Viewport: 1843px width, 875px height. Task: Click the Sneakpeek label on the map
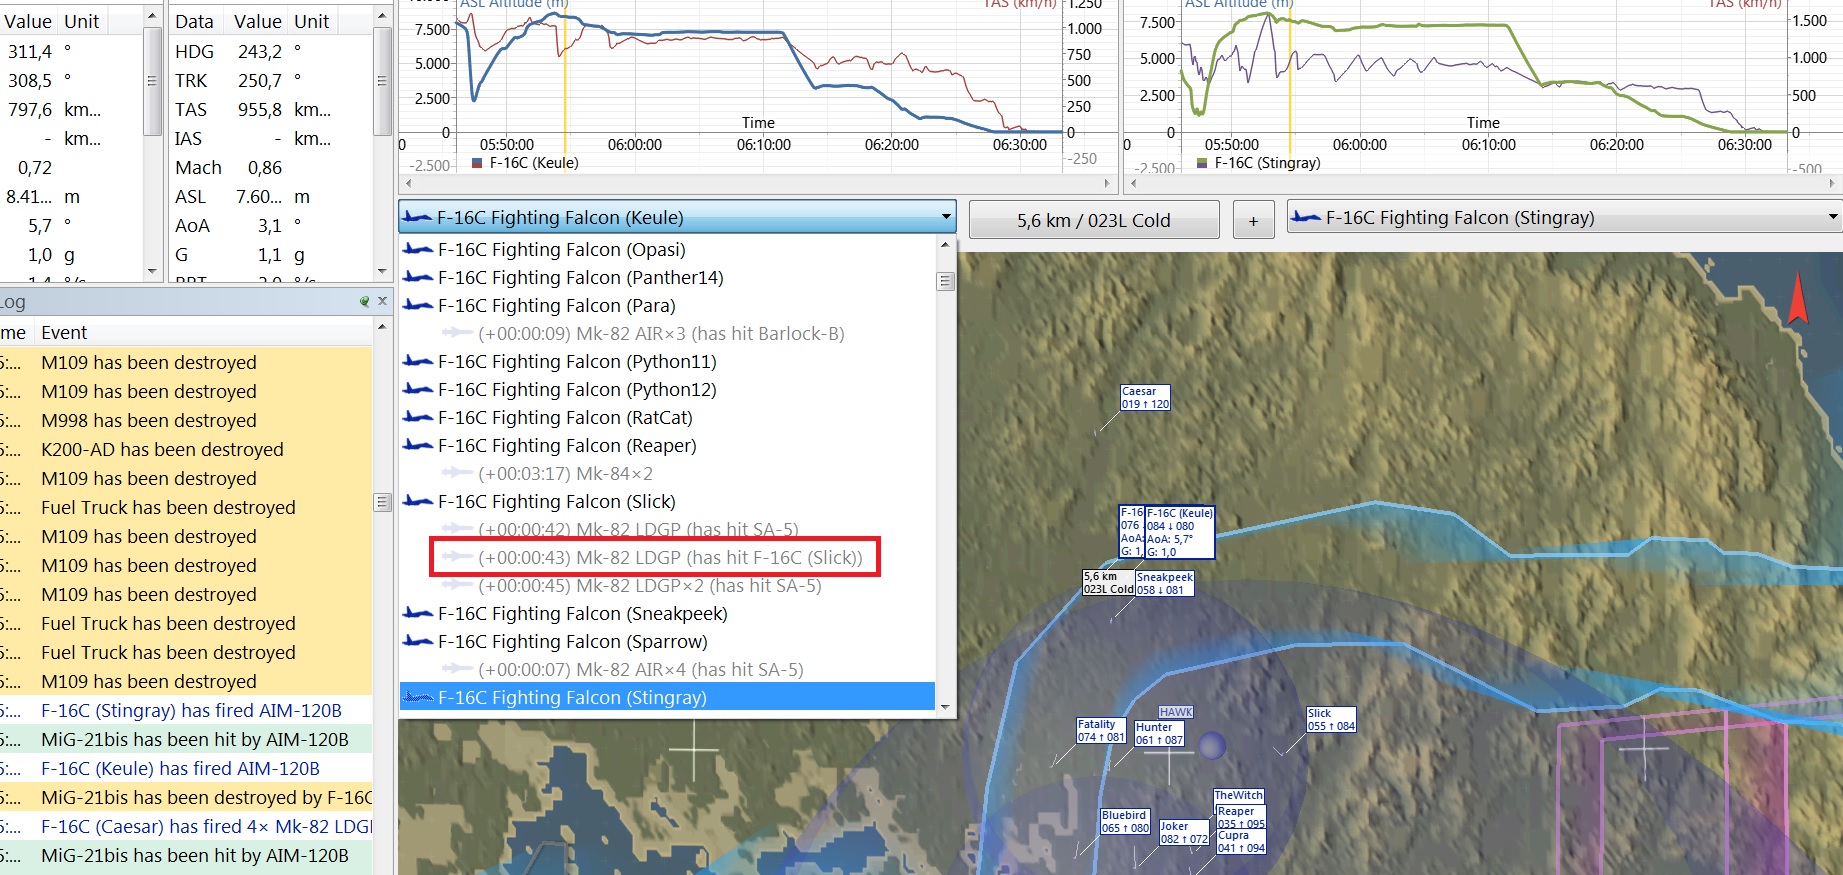click(x=1164, y=583)
